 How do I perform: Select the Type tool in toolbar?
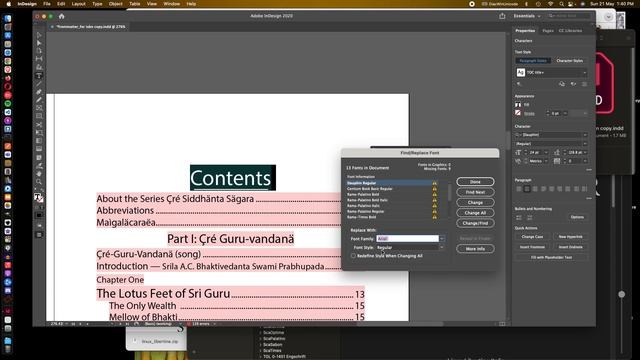coord(39,76)
